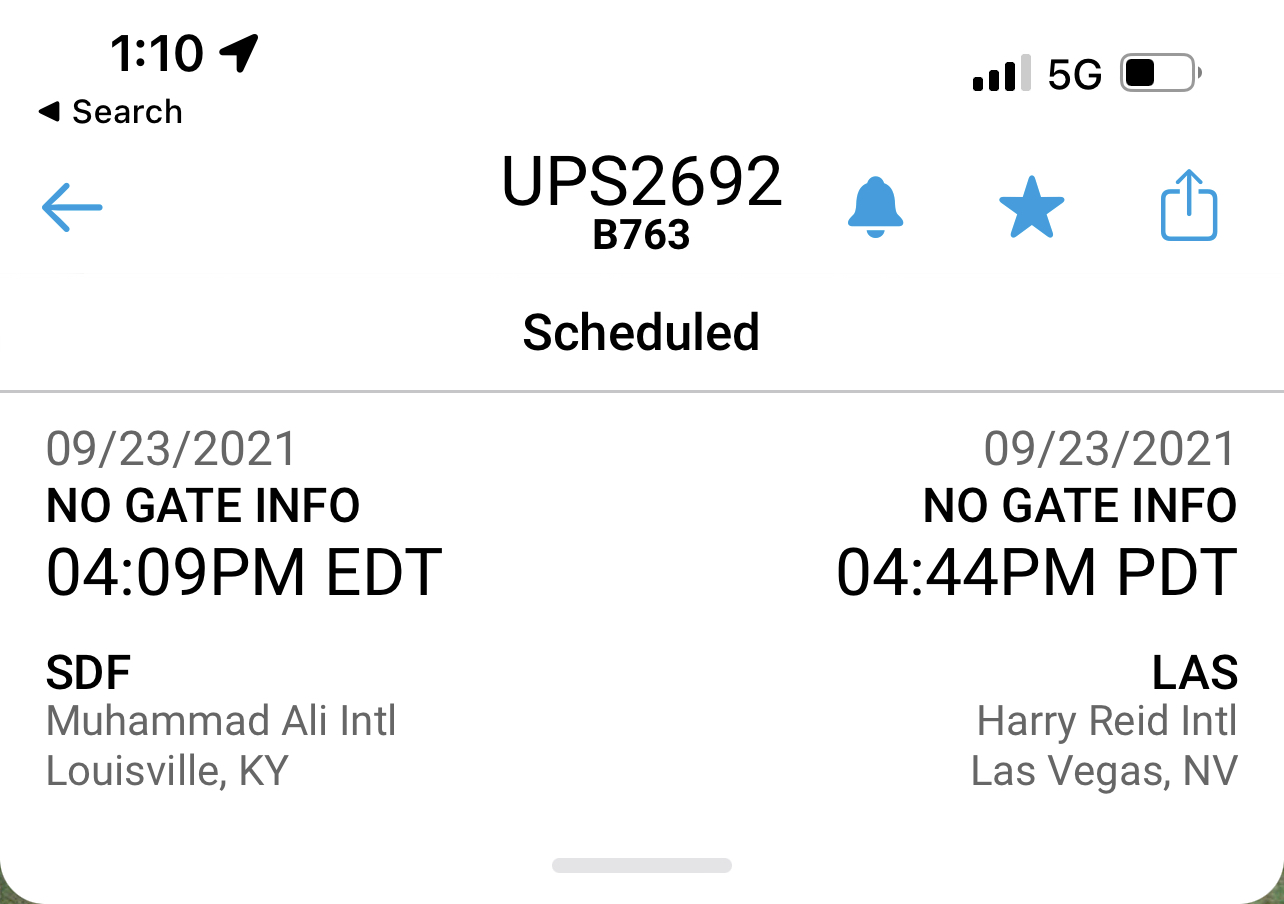Tap the location arrow in status bar
Screen dimensions: 1284x904
pos(240,52)
